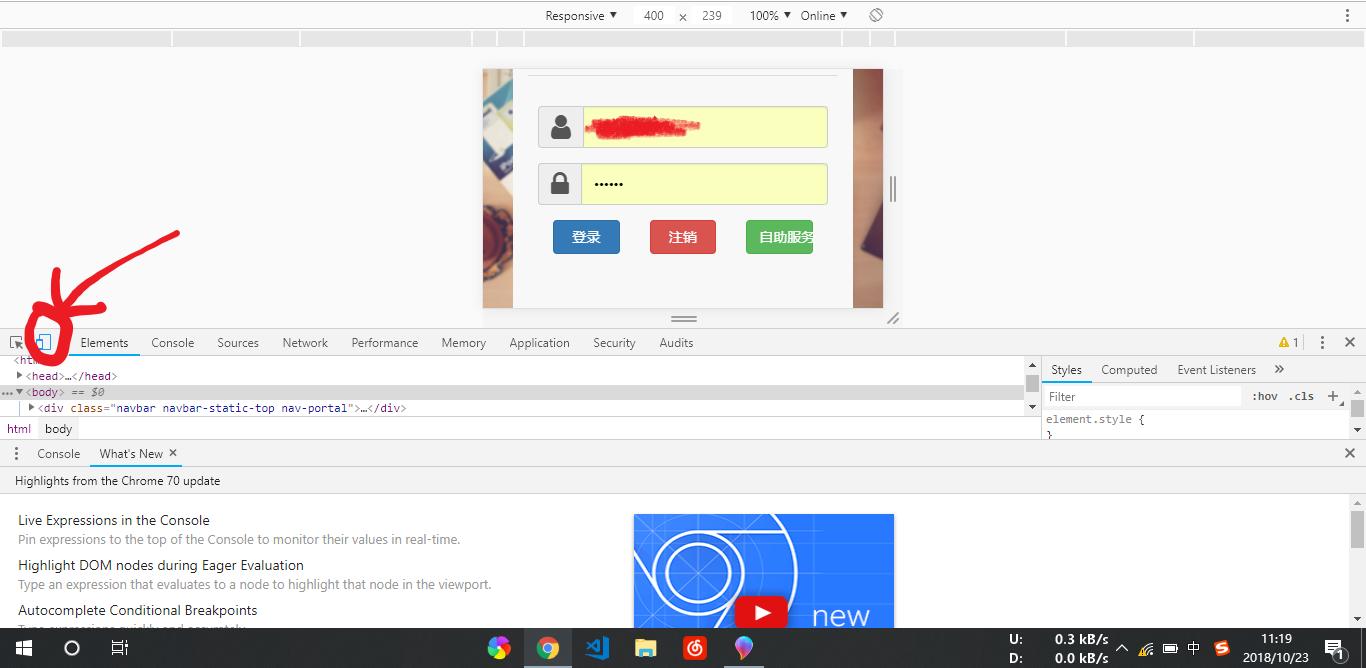Image resolution: width=1366 pixels, height=668 pixels.
Task: Click the yellow warning count indicator
Action: [x=1289, y=342]
